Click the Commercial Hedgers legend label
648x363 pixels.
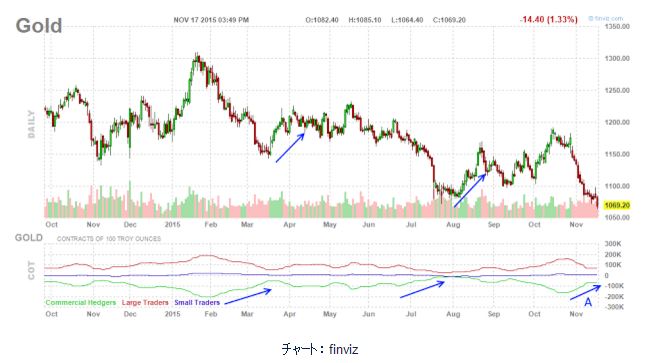point(81,302)
